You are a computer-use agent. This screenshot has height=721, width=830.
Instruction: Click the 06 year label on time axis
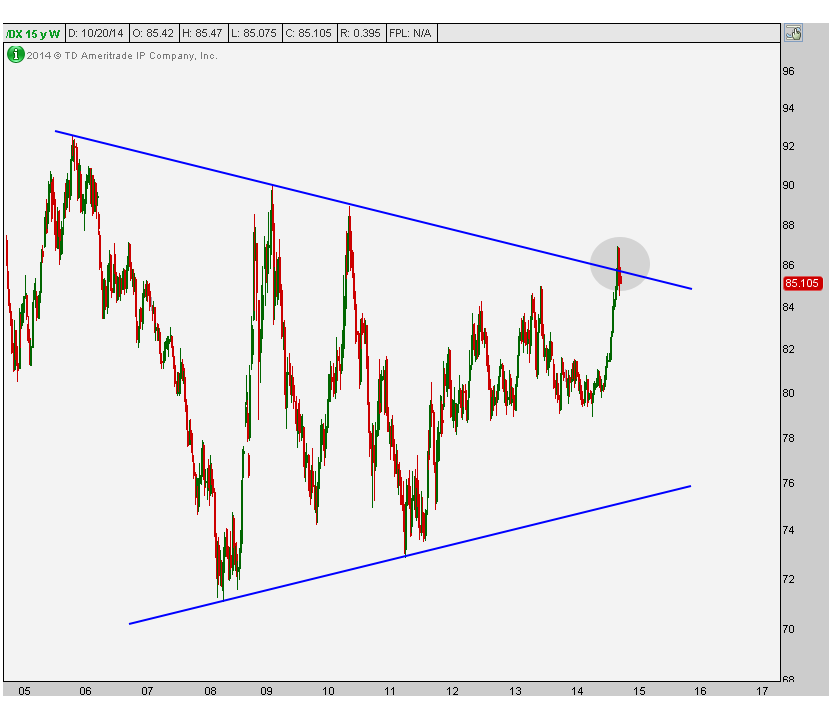pyautogui.click(x=85, y=691)
